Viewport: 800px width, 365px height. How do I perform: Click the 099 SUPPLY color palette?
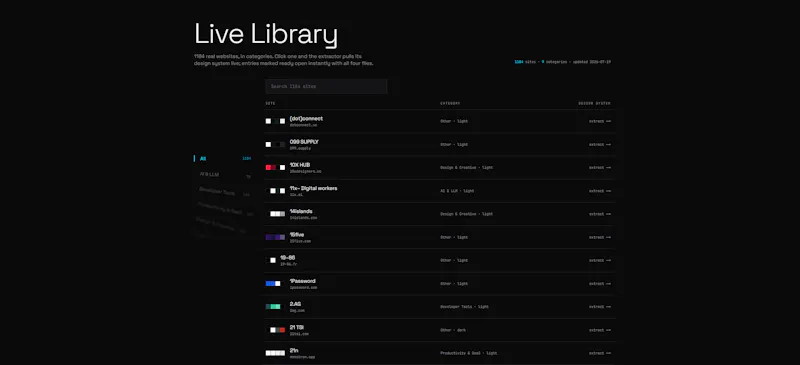[x=275, y=144]
